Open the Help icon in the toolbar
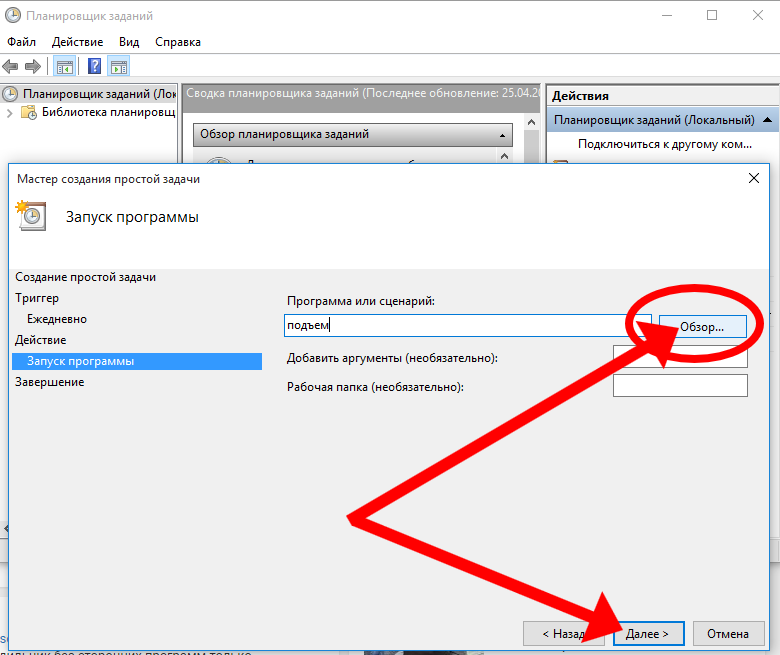Image resolution: width=780 pixels, height=655 pixels. coord(94,67)
